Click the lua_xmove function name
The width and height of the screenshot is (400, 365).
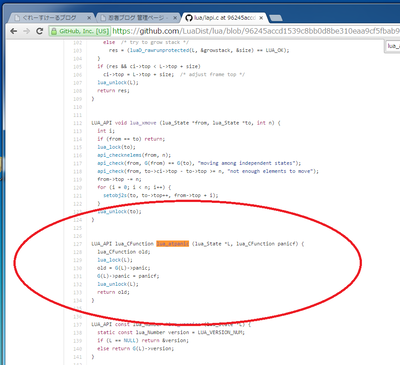pyautogui.click(x=143, y=123)
